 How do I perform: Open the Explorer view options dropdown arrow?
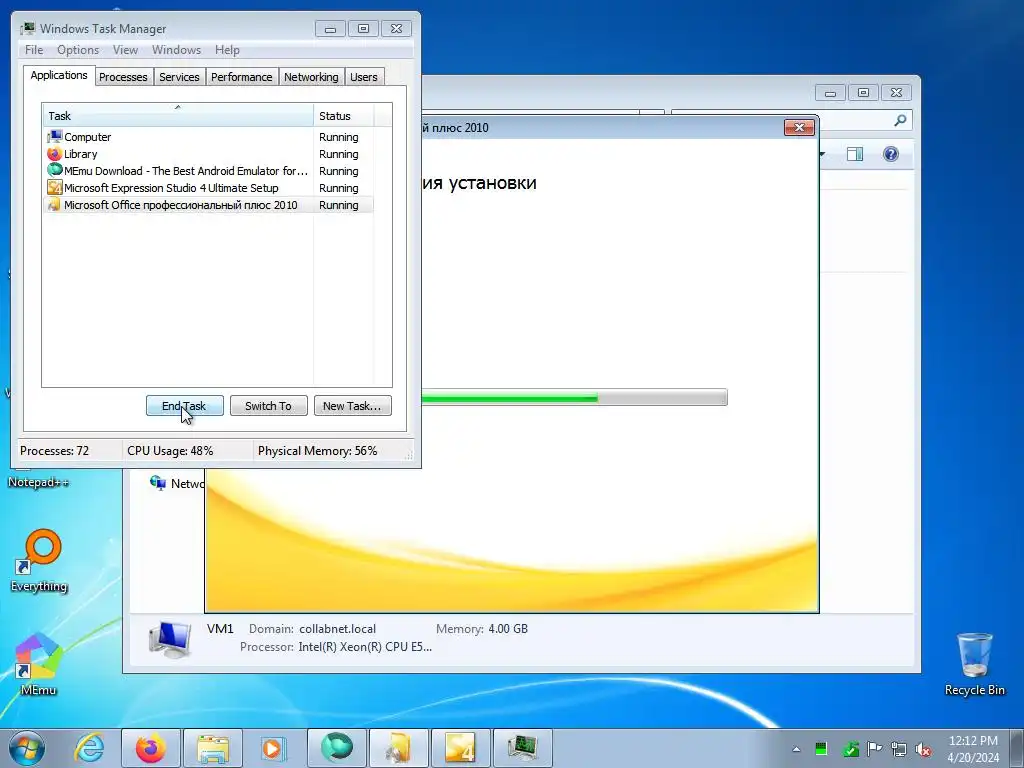822,154
